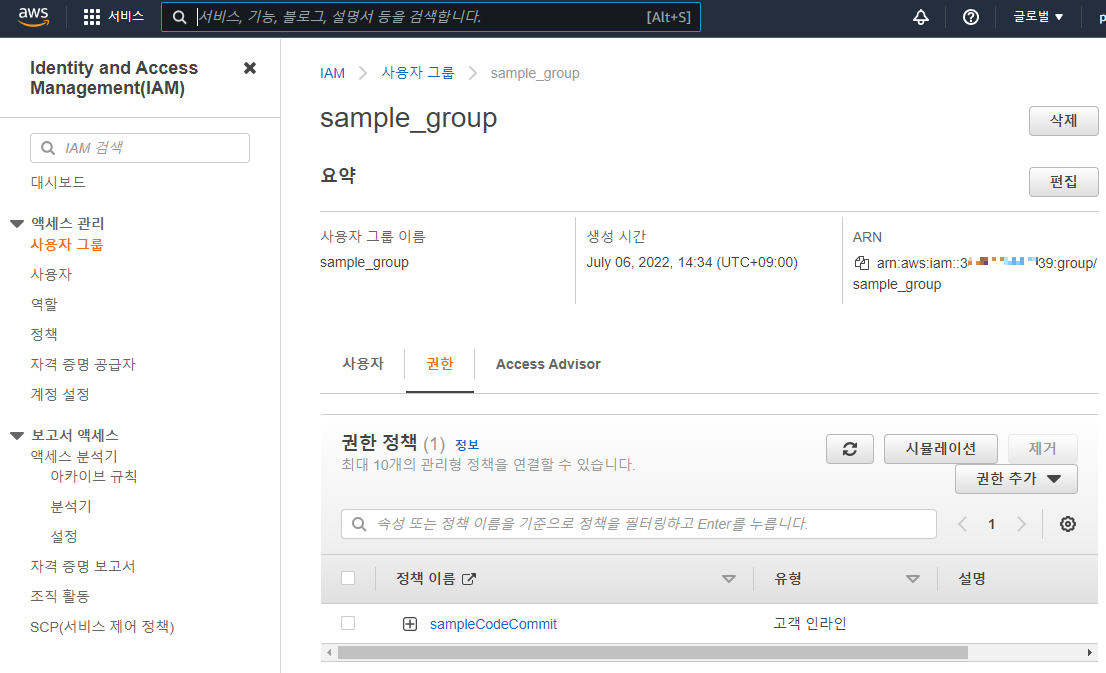1106x673 pixels.
Task: Focus the top AWS search field
Action: 431,17
